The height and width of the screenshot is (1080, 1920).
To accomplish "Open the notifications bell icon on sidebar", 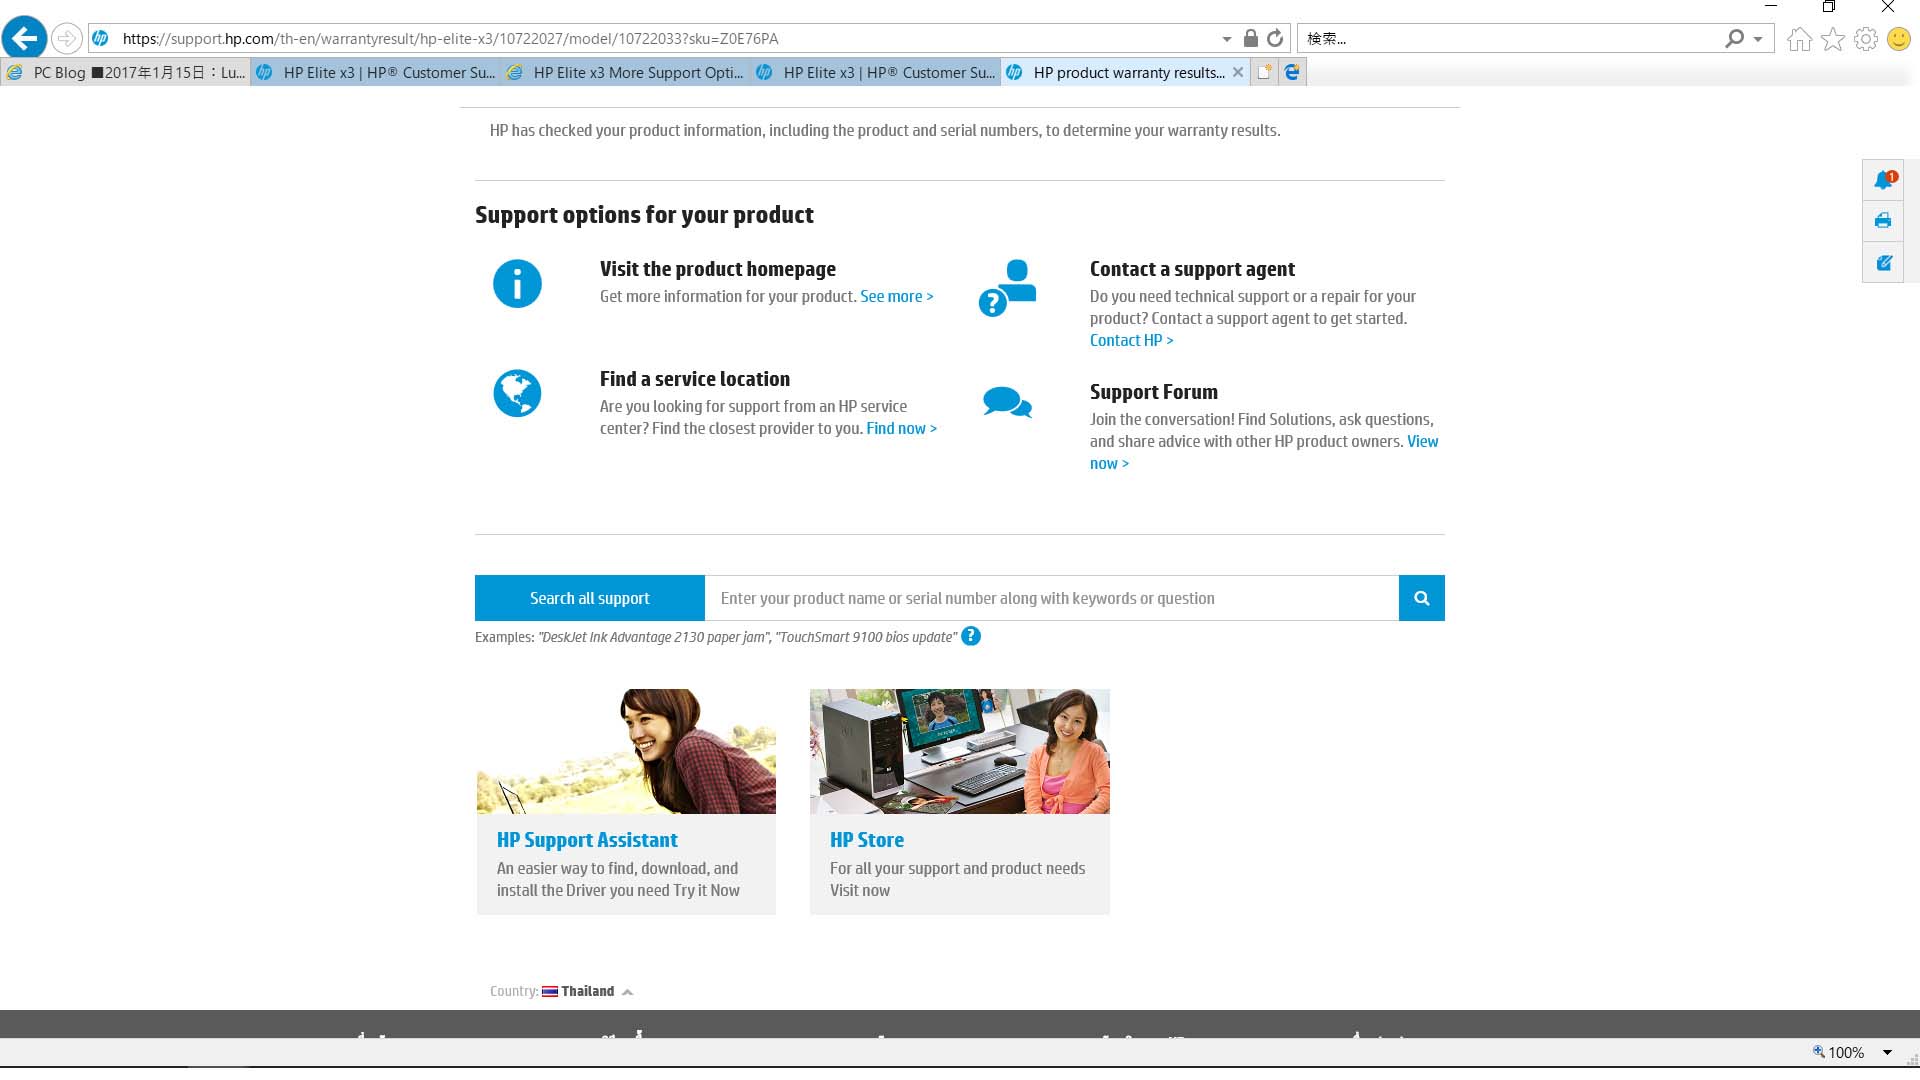I will (1884, 179).
